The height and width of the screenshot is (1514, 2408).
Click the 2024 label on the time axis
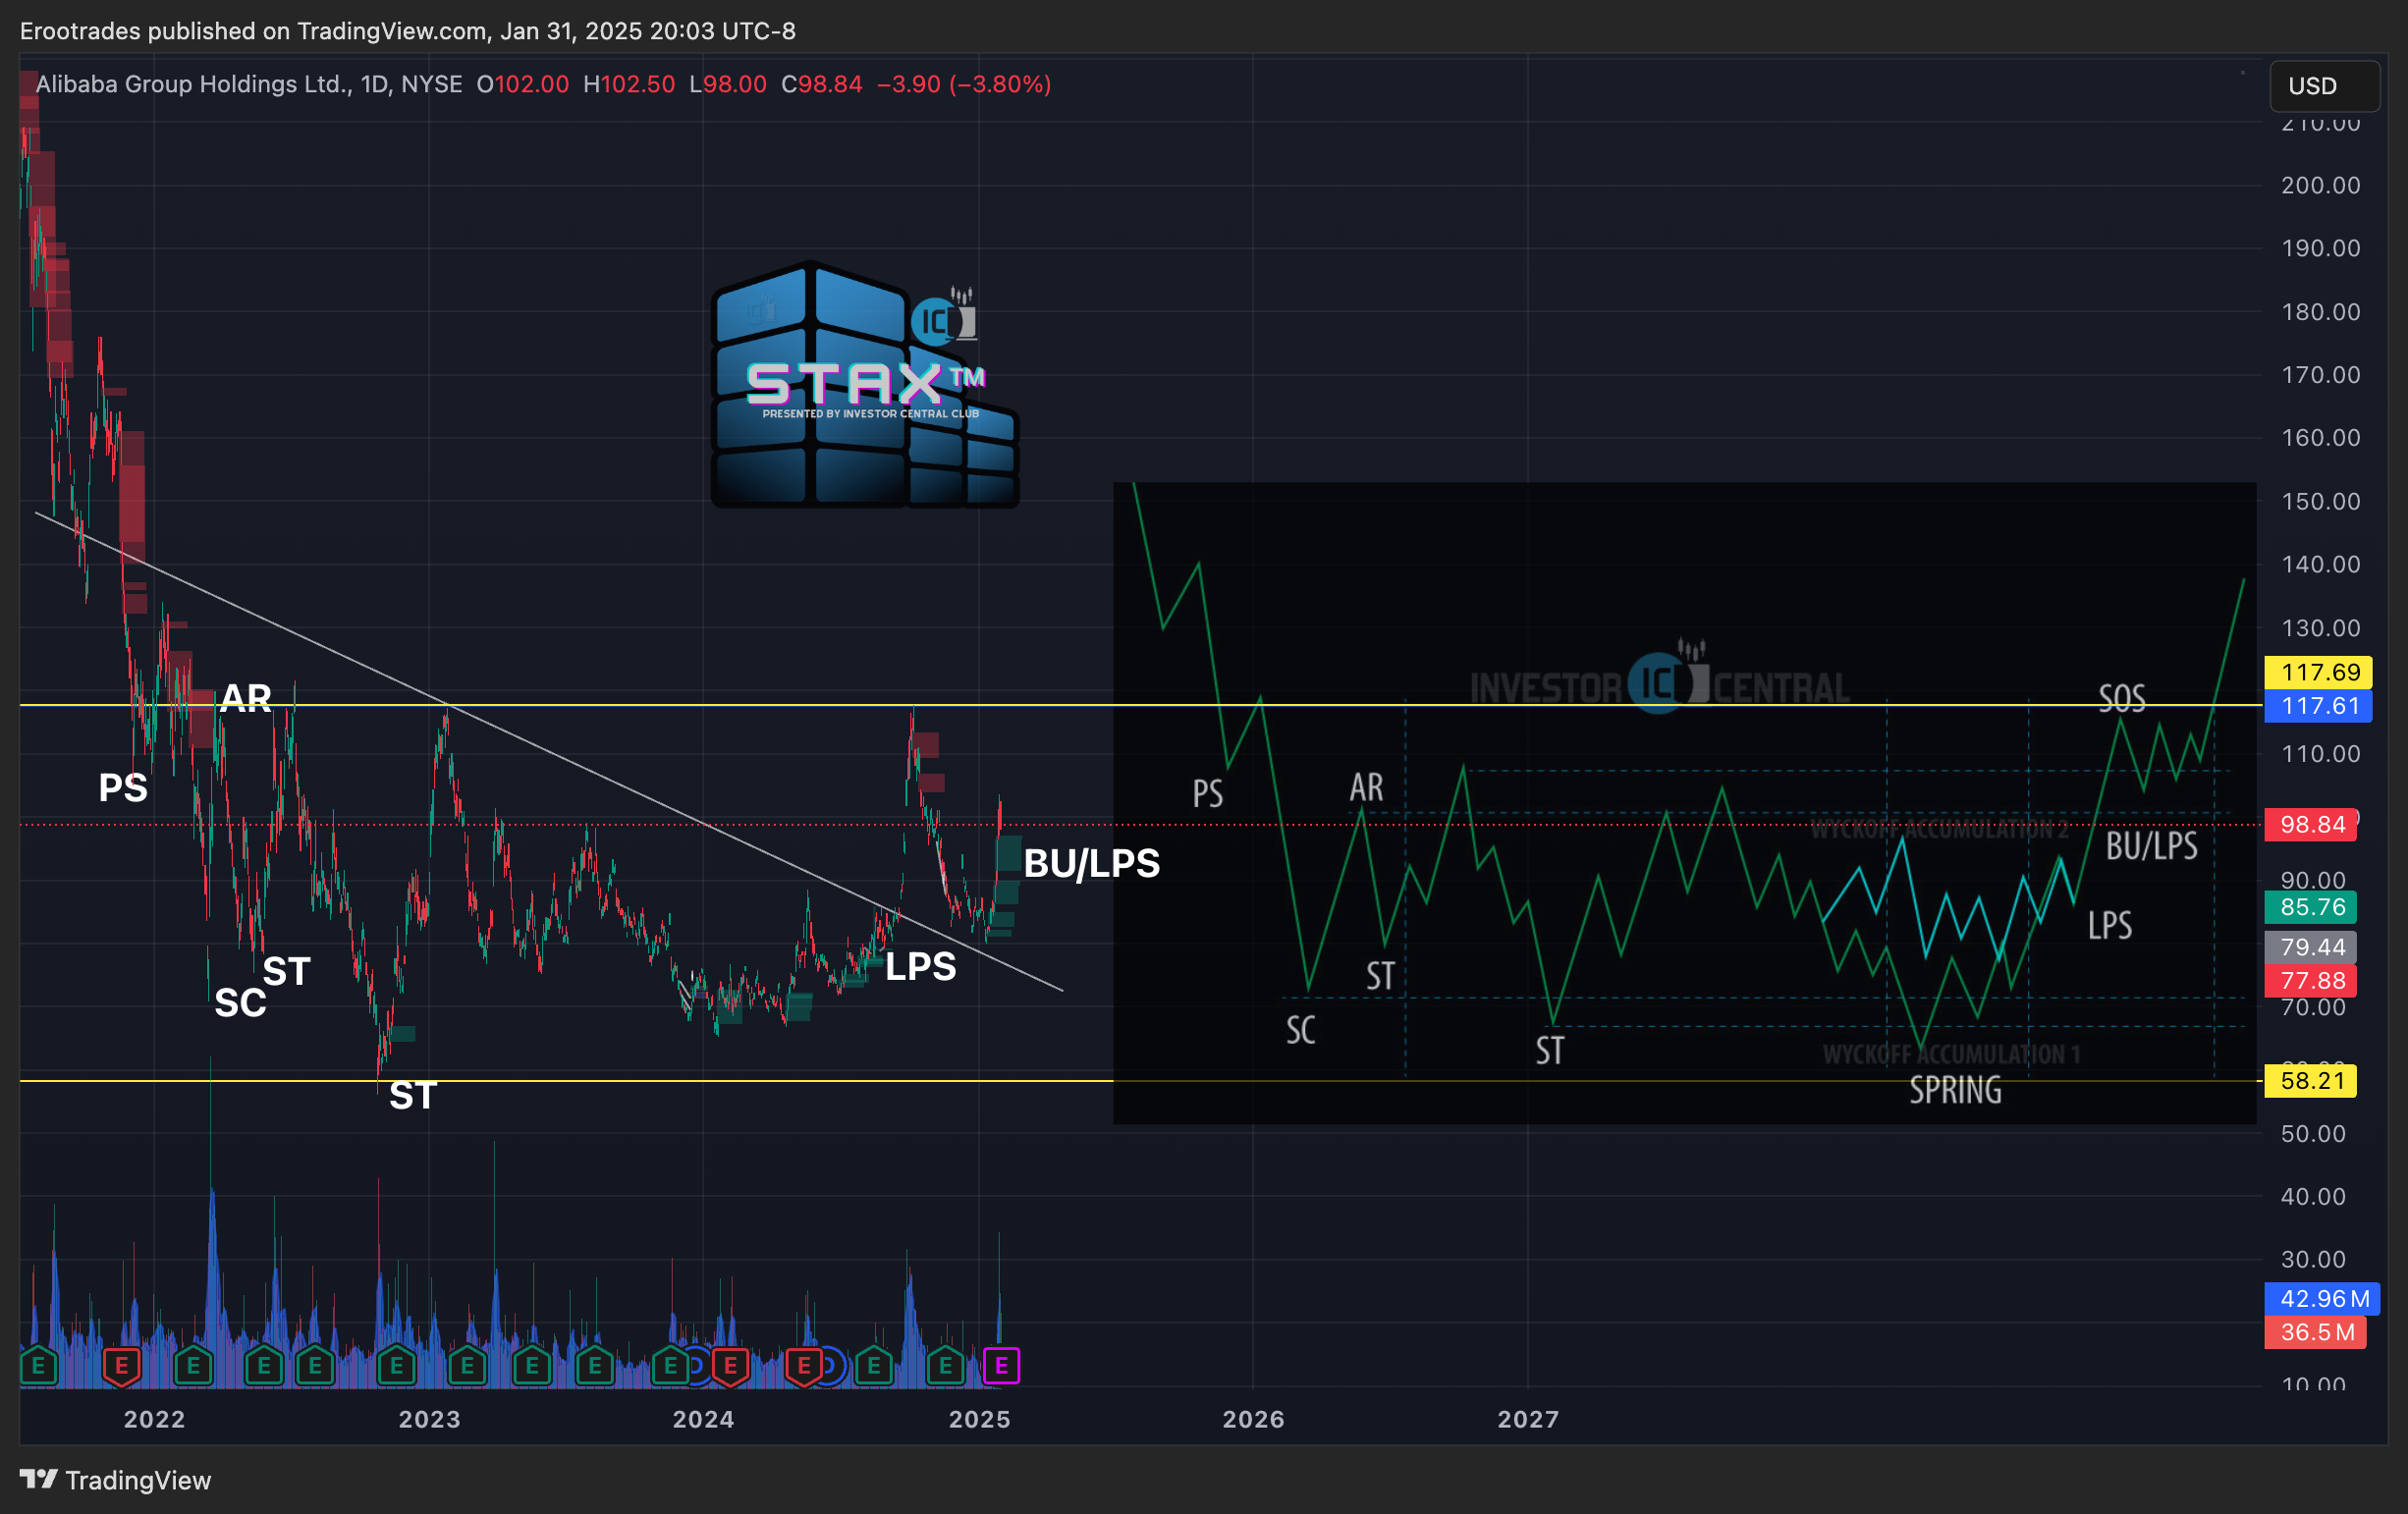coord(703,1419)
